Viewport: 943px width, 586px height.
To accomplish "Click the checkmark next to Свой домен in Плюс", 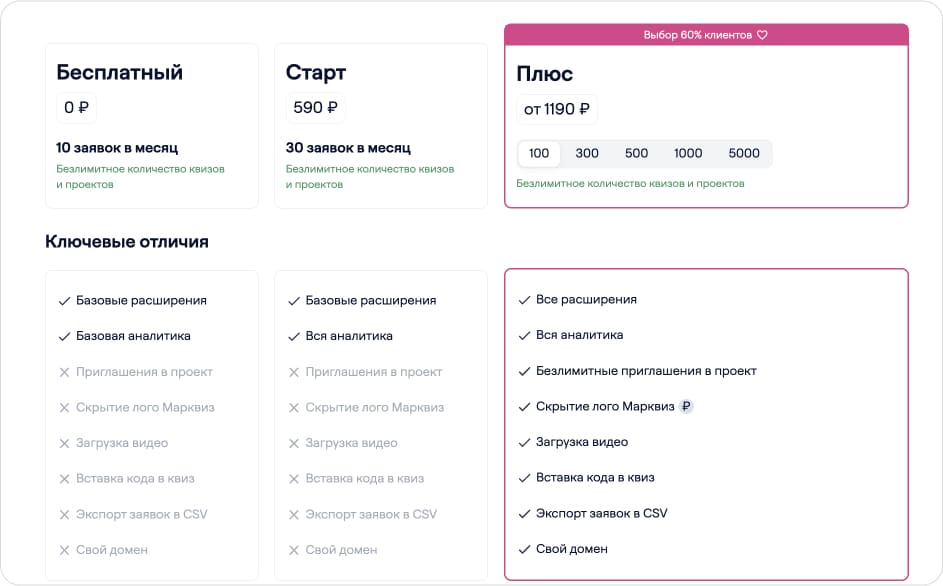I will pos(524,549).
